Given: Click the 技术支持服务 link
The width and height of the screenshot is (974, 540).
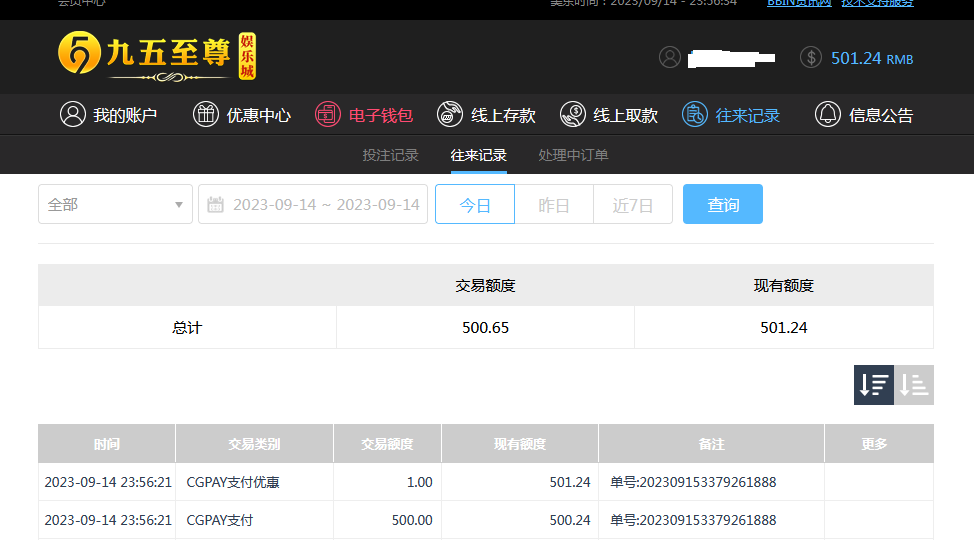Looking at the screenshot, I should pos(878,3).
